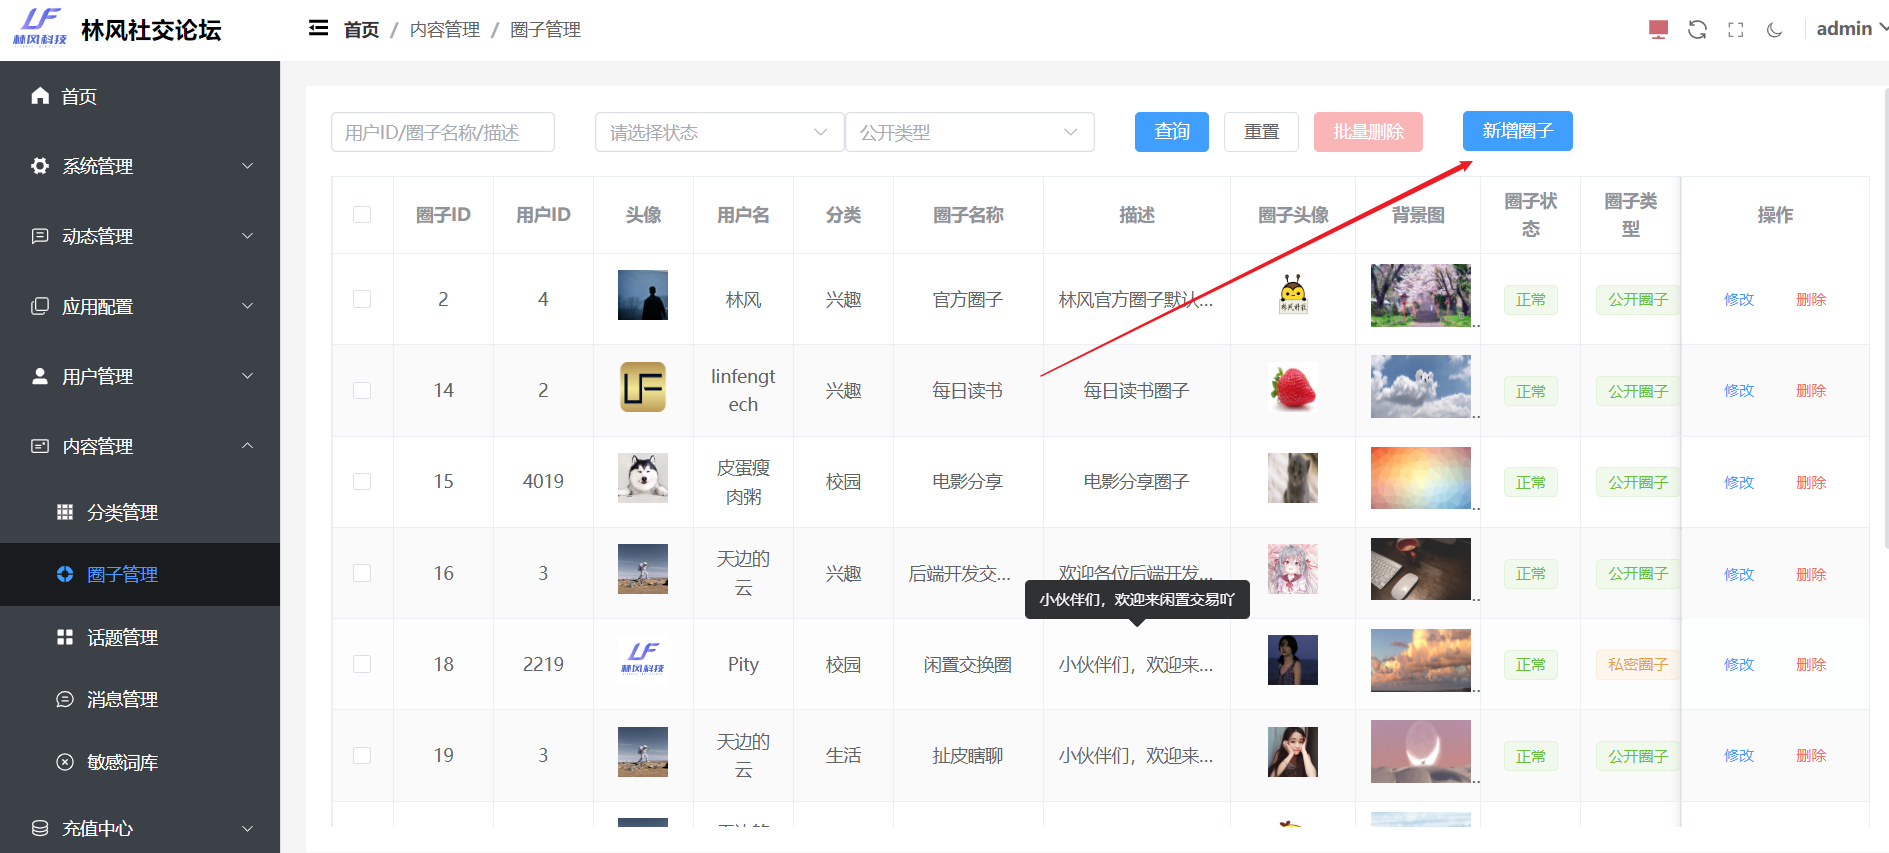Click the 新增圈子 add button

click(1518, 131)
